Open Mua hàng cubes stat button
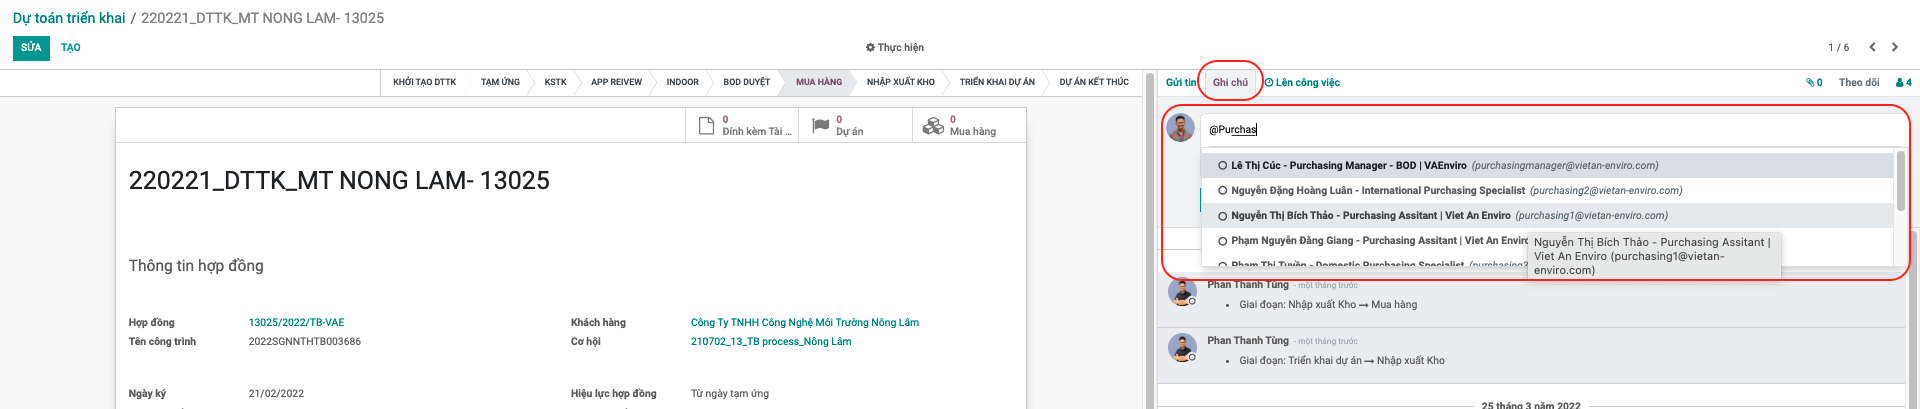1920x409 pixels. (968, 126)
